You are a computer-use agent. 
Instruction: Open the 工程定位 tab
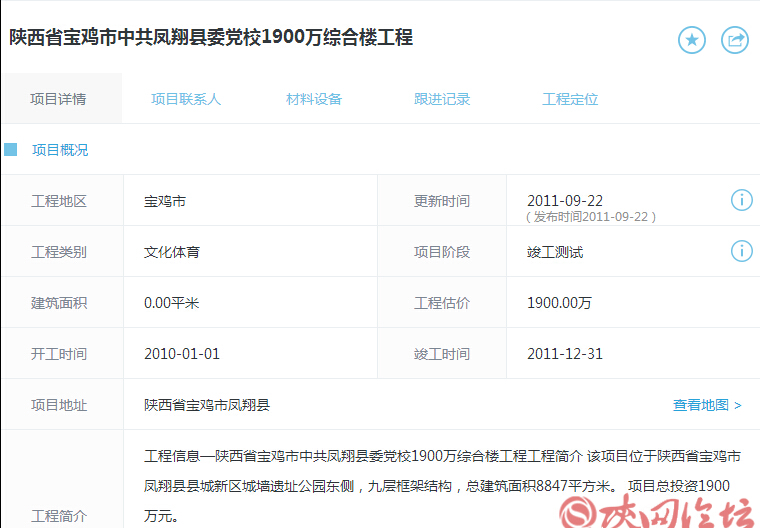tap(570, 99)
